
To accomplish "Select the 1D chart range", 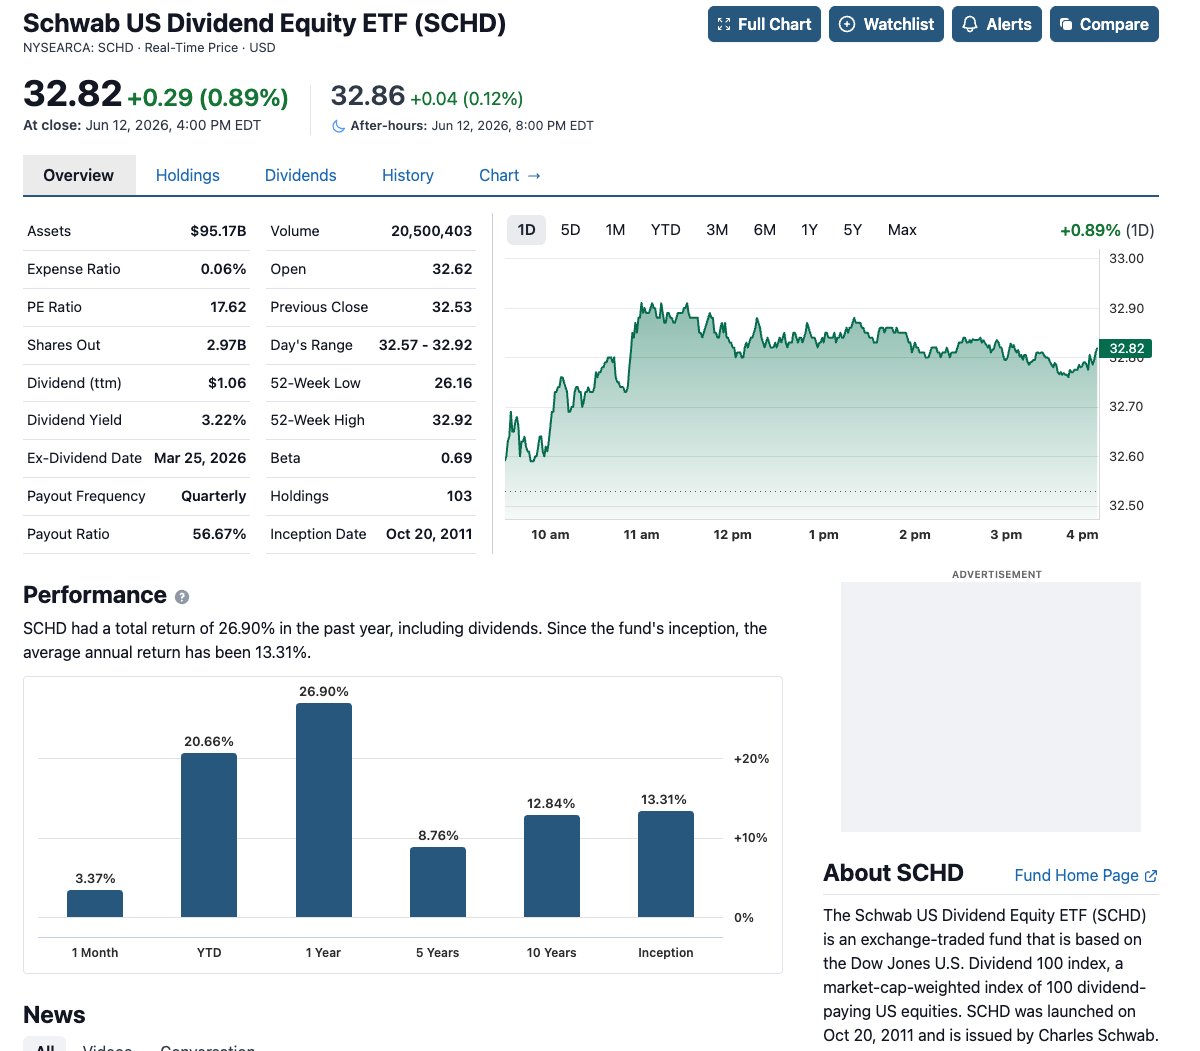I will tap(527, 230).
